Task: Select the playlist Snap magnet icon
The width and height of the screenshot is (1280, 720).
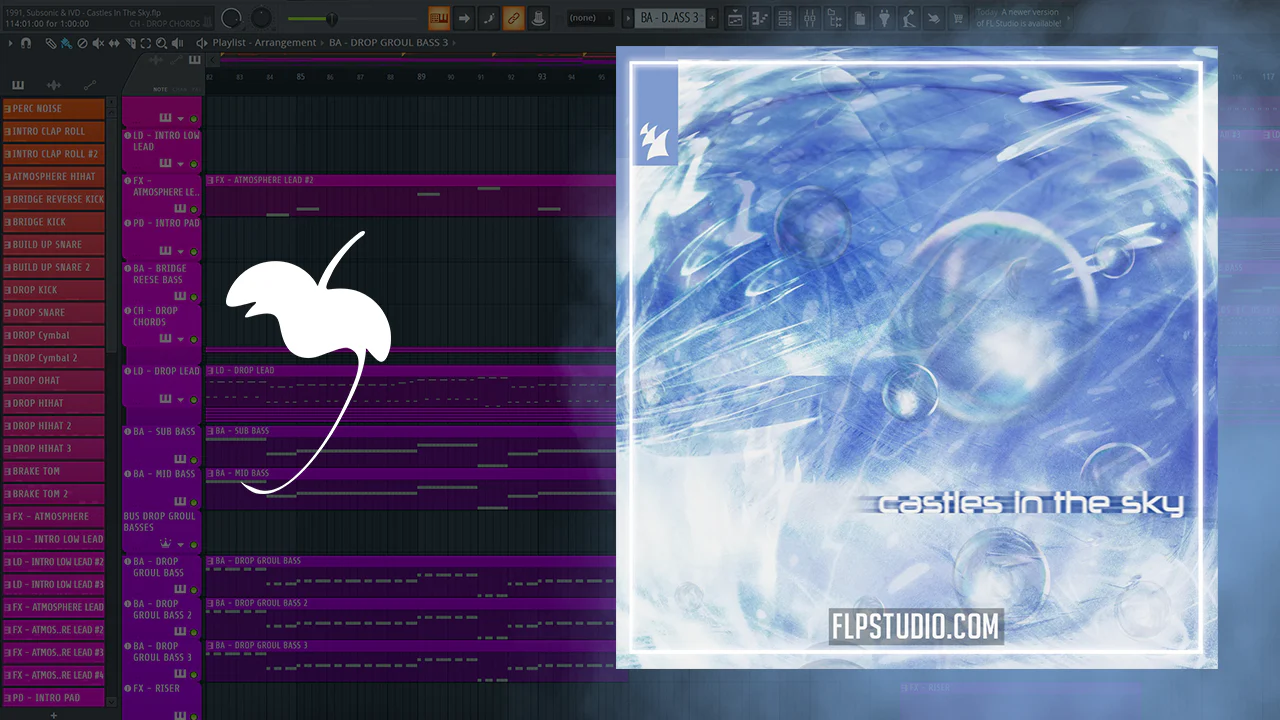Action: (x=26, y=43)
